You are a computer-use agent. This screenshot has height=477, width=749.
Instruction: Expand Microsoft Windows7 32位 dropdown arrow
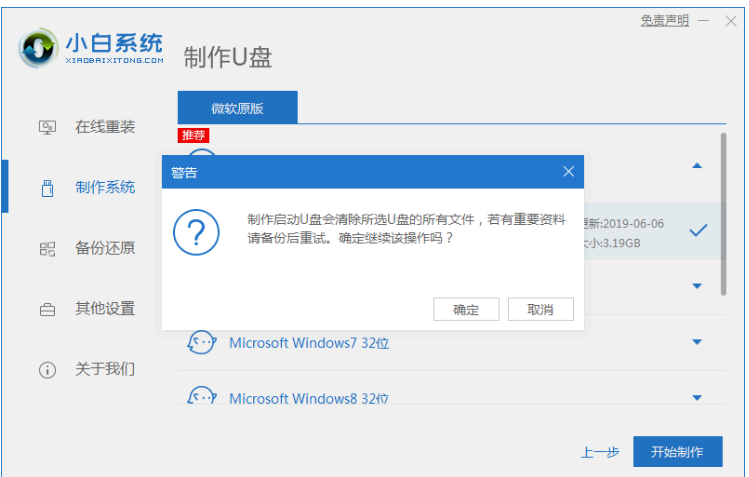coord(697,342)
